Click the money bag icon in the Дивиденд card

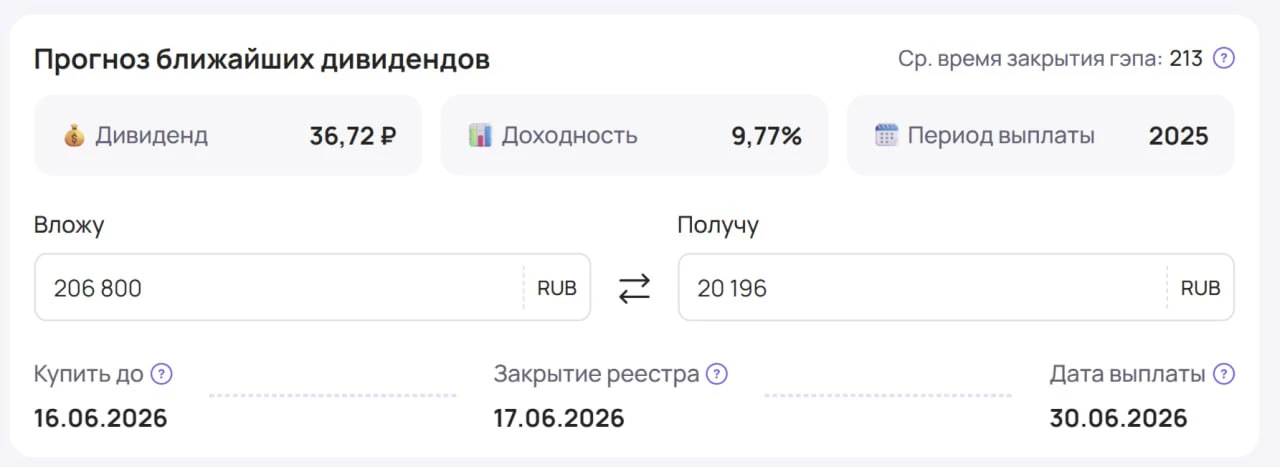tap(74, 135)
